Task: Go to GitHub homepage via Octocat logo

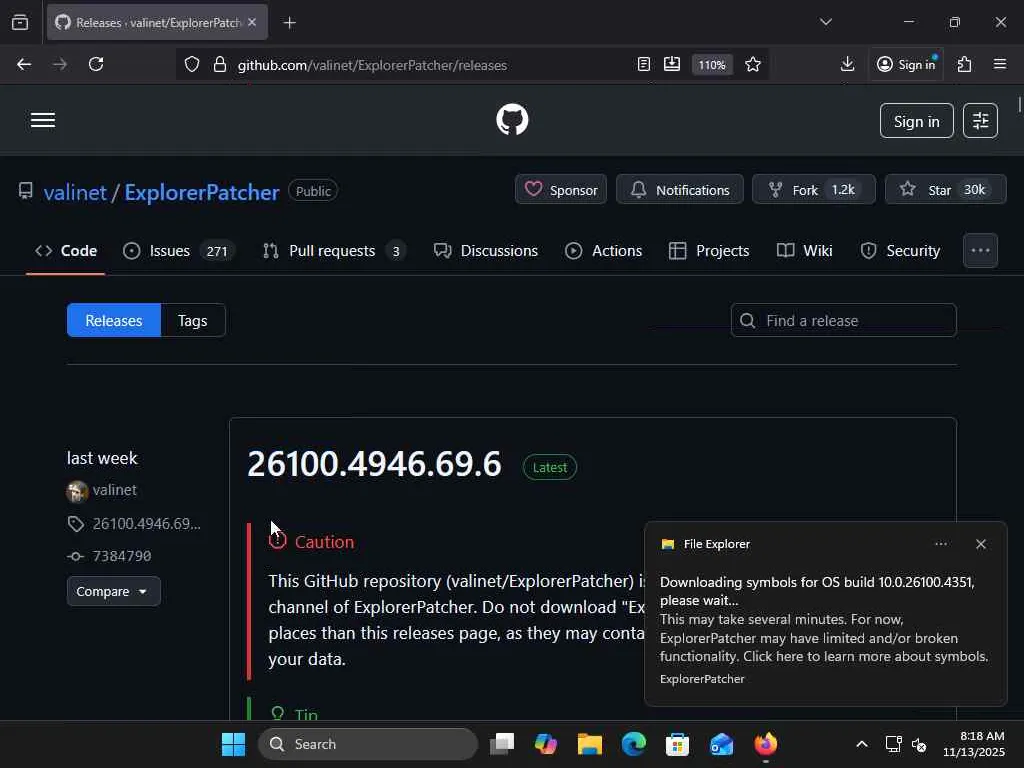Action: click(512, 120)
